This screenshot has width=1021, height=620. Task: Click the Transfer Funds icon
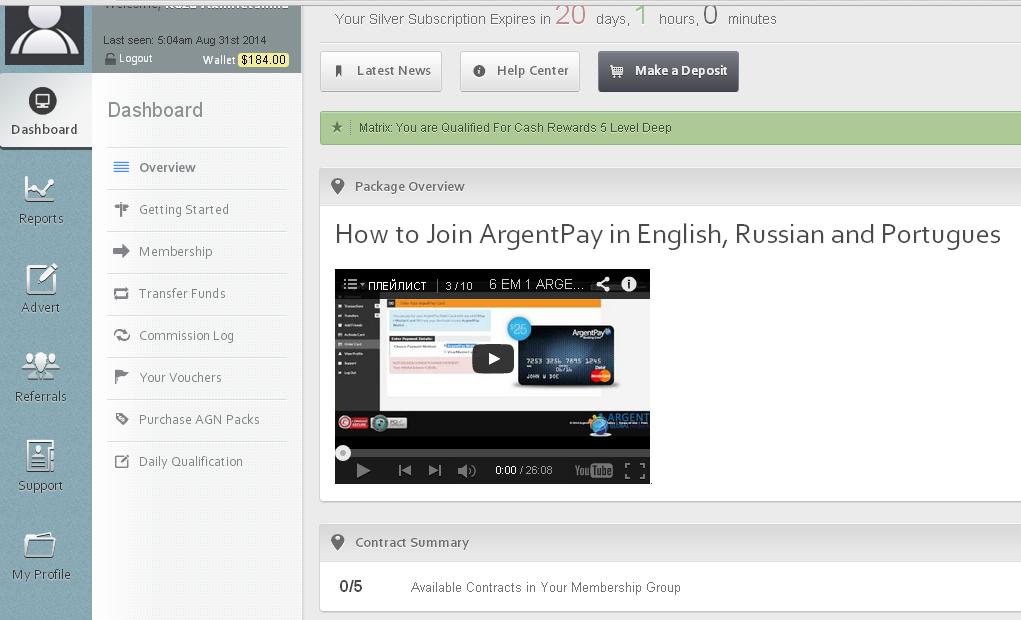click(121, 293)
